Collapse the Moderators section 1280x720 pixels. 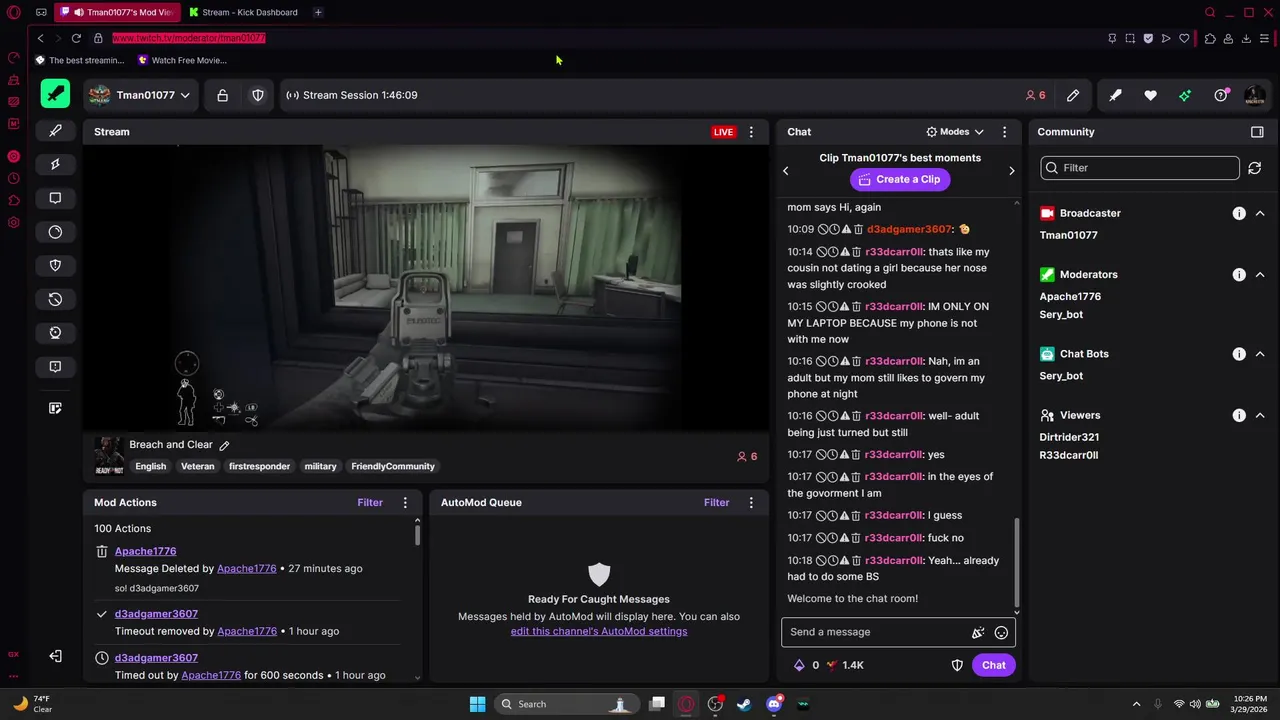click(1260, 275)
